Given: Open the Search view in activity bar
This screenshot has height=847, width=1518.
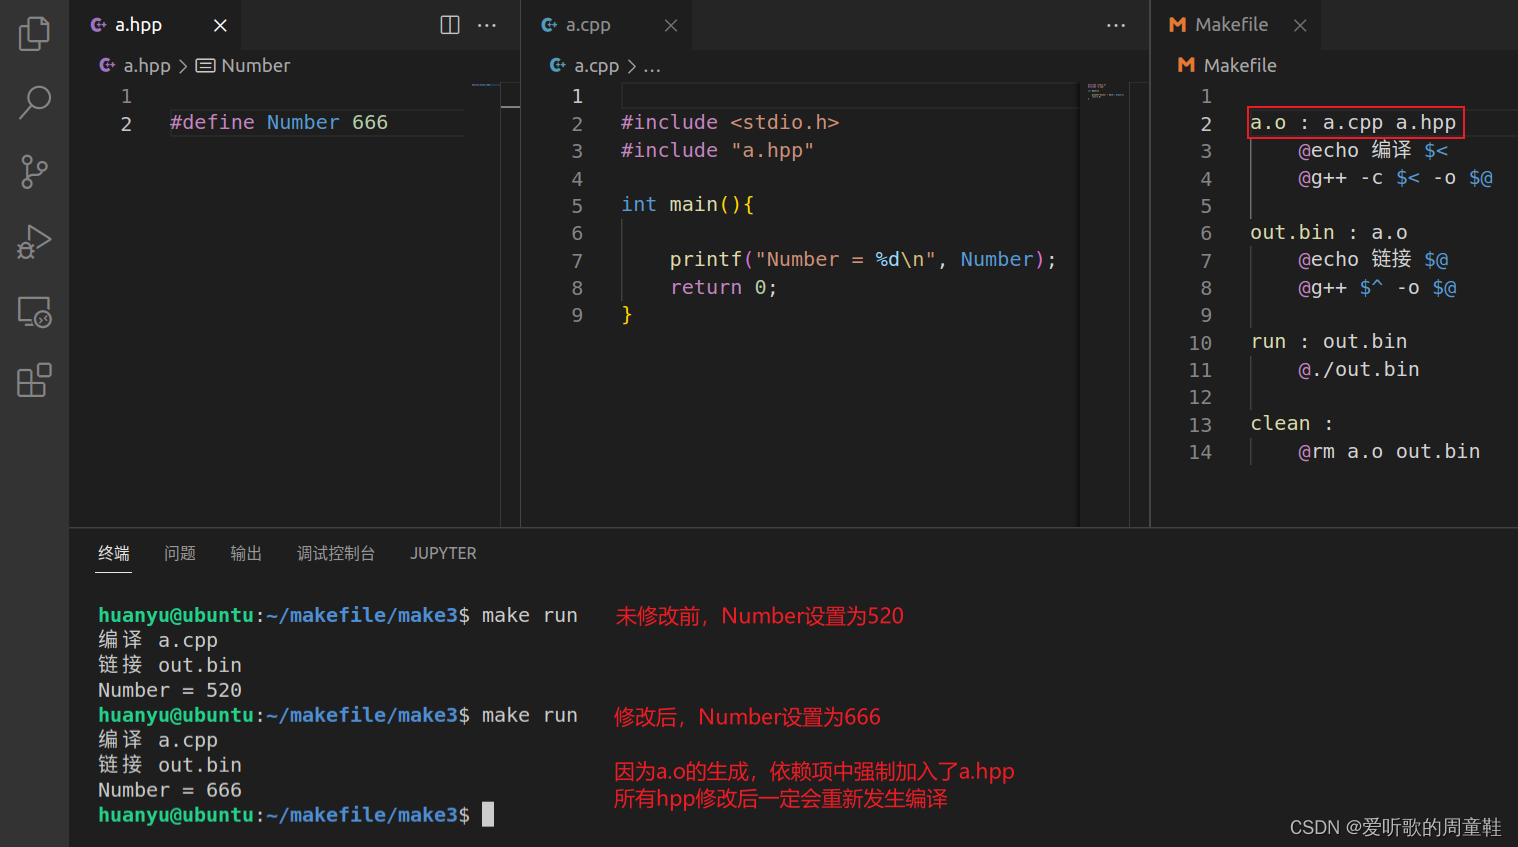Looking at the screenshot, I should pyautogui.click(x=34, y=102).
